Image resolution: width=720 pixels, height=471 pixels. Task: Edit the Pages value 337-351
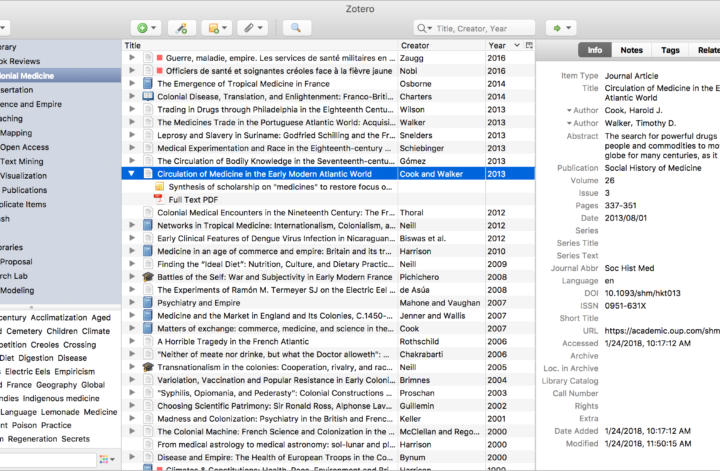point(620,205)
